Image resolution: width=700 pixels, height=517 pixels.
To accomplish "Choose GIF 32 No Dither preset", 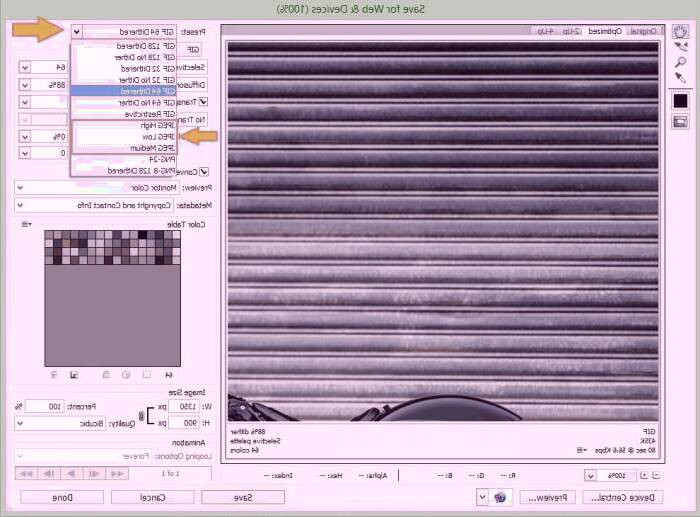I will click(x=123, y=80).
